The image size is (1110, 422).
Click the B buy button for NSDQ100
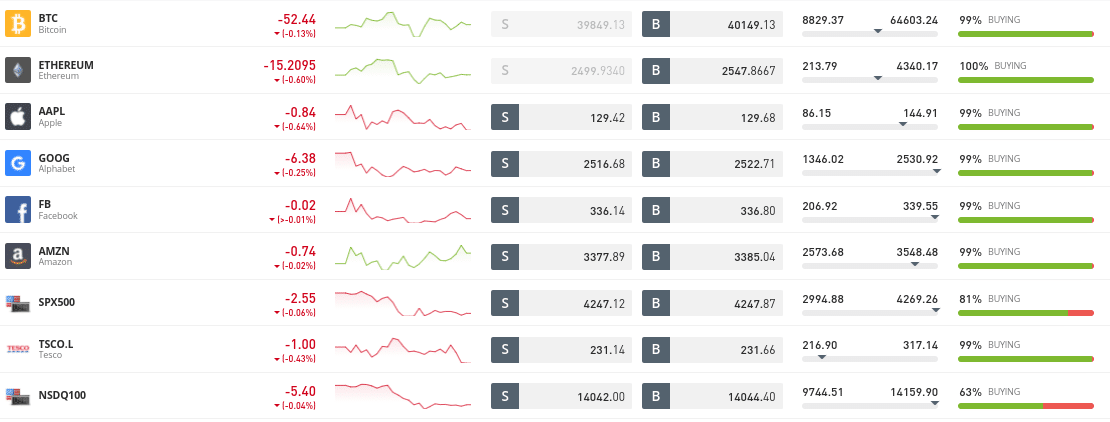[x=656, y=396]
